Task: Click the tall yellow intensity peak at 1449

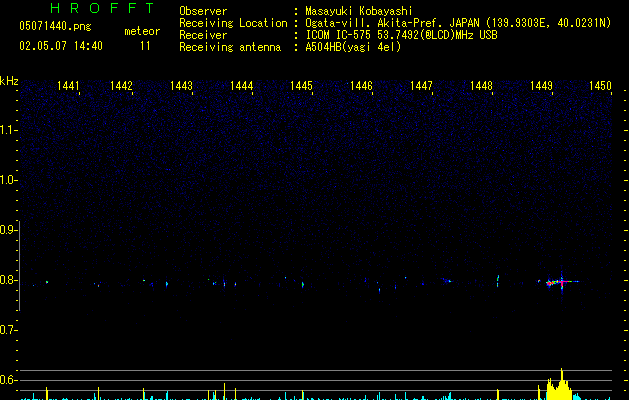Action: [x=560, y=384]
